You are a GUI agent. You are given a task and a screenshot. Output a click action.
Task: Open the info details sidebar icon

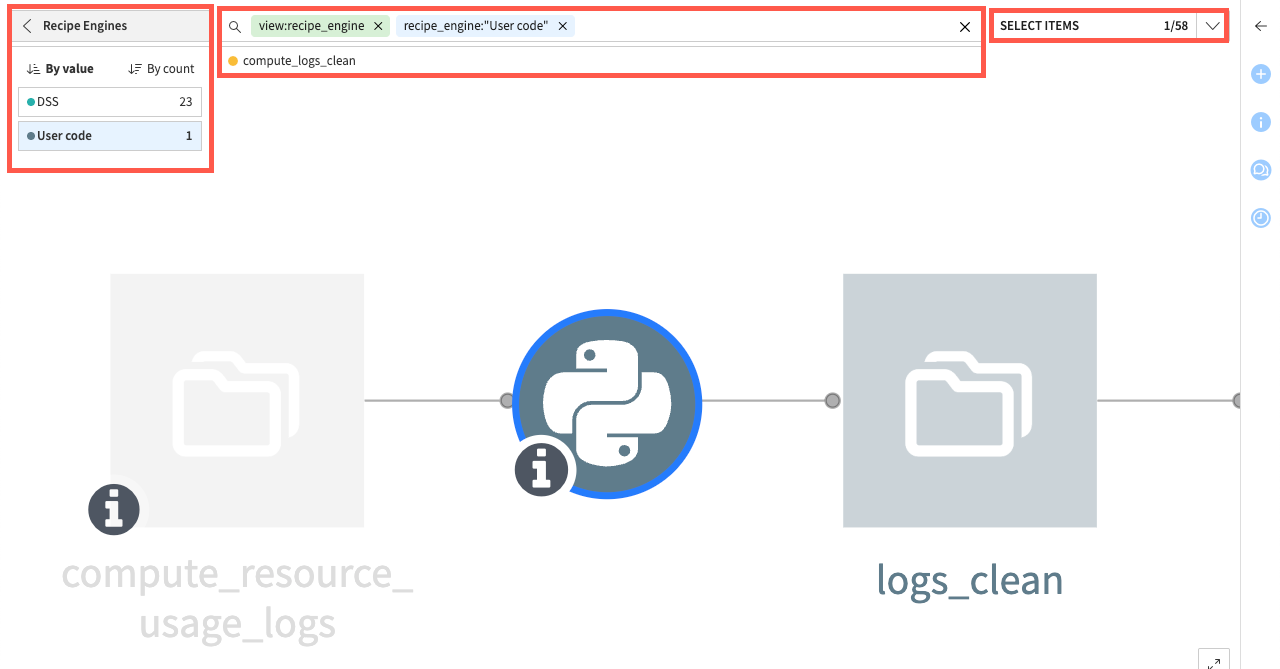1261,122
